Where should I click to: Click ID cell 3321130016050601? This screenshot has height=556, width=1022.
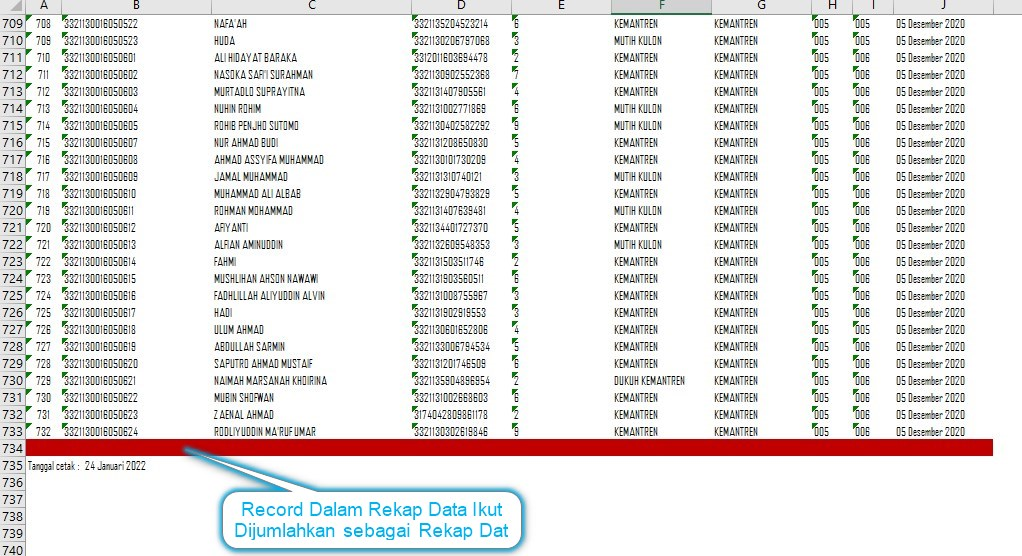[136, 57]
